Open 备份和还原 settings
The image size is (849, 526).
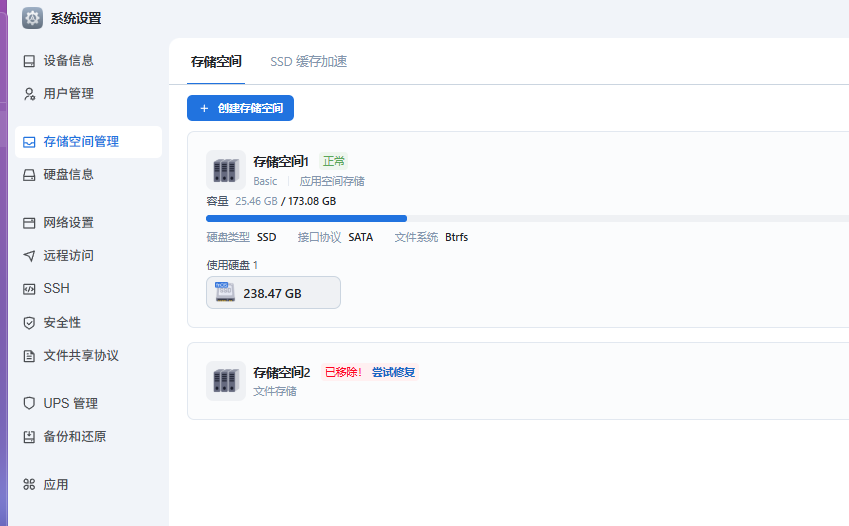88,437
